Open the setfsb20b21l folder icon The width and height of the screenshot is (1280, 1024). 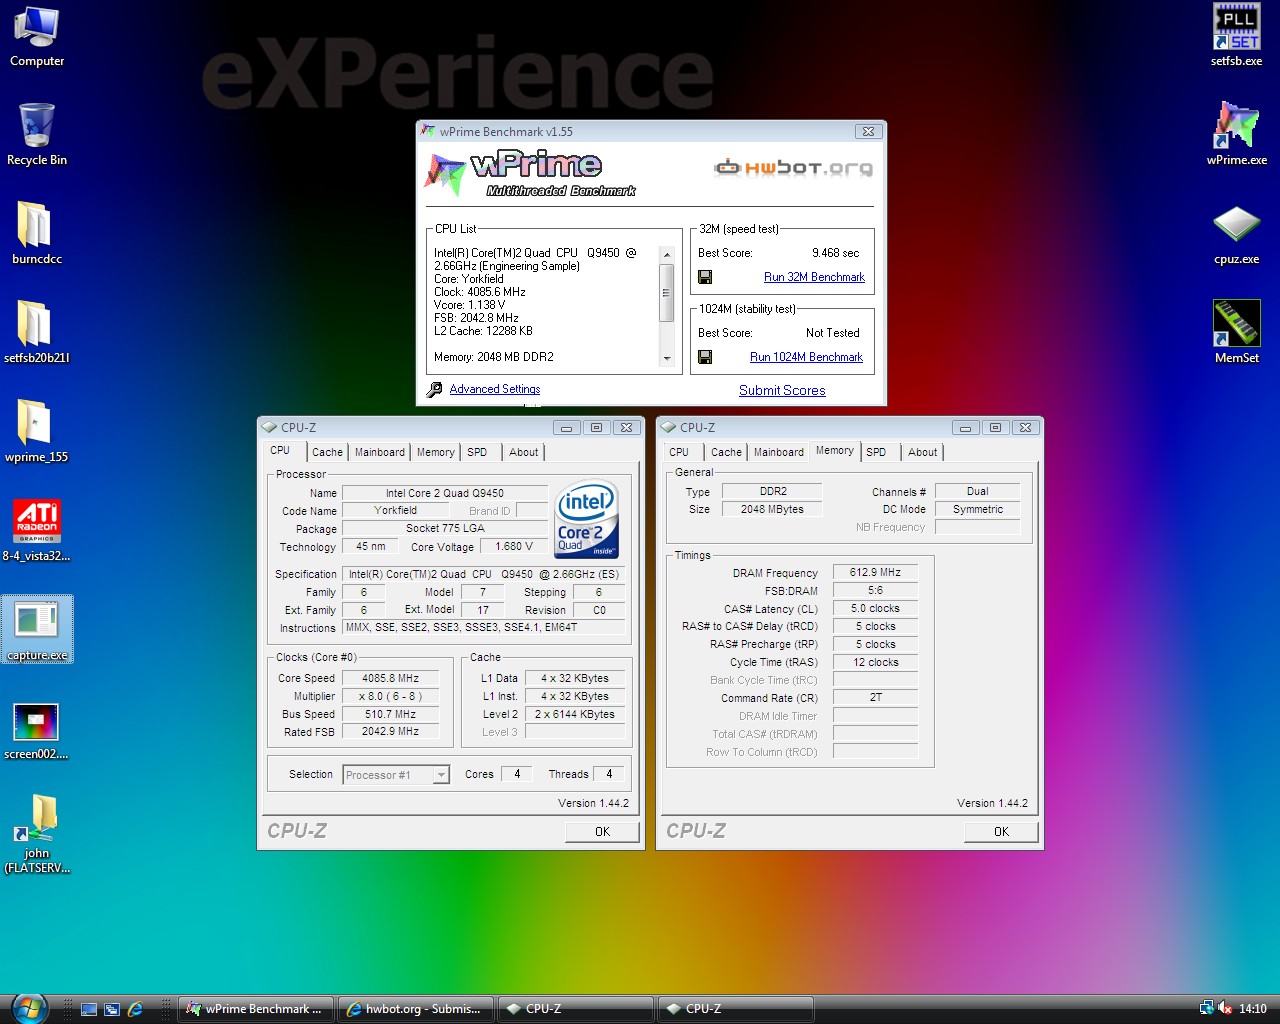37,332
